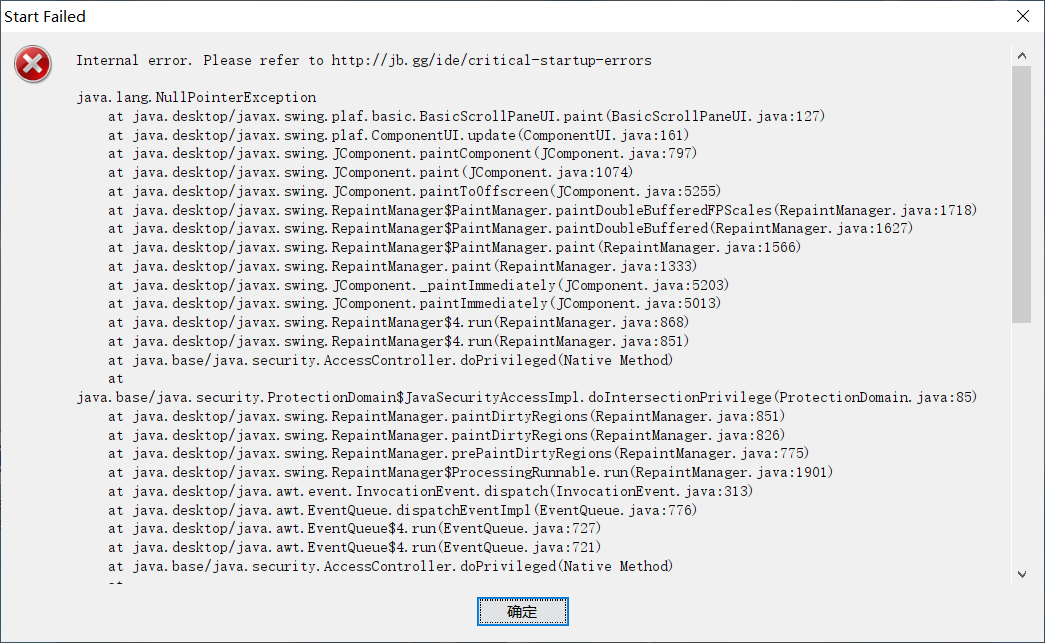1045x643 pixels.
Task: Click the dialog close X button
Action: pyautogui.click(x=1024, y=16)
